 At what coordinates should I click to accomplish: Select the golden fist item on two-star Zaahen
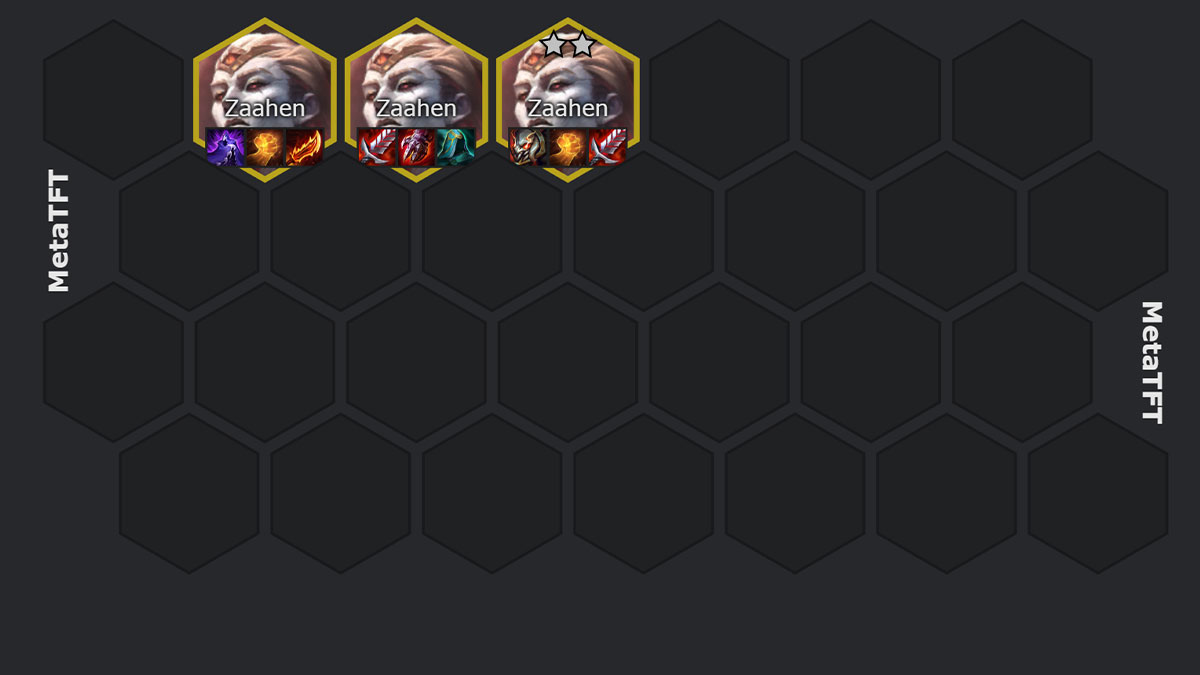tap(568, 147)
